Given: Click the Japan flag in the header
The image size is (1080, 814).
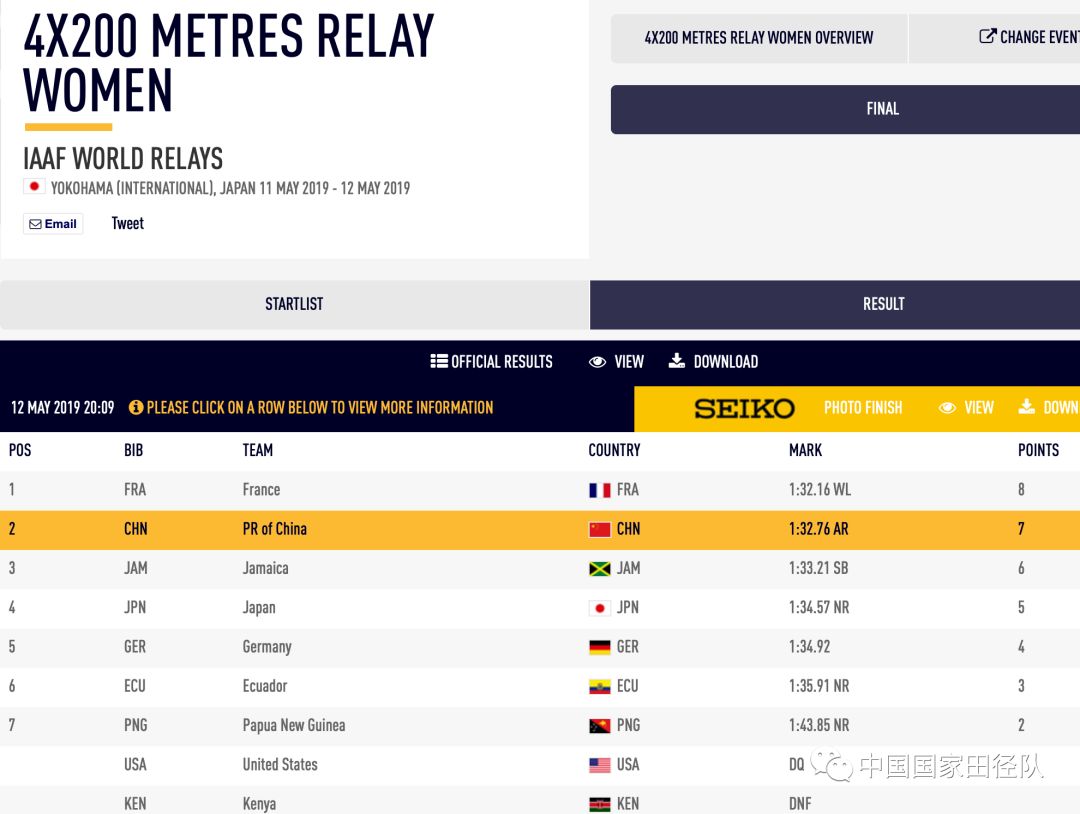Looking at the screenshot, I should click(x=34, y=187).
